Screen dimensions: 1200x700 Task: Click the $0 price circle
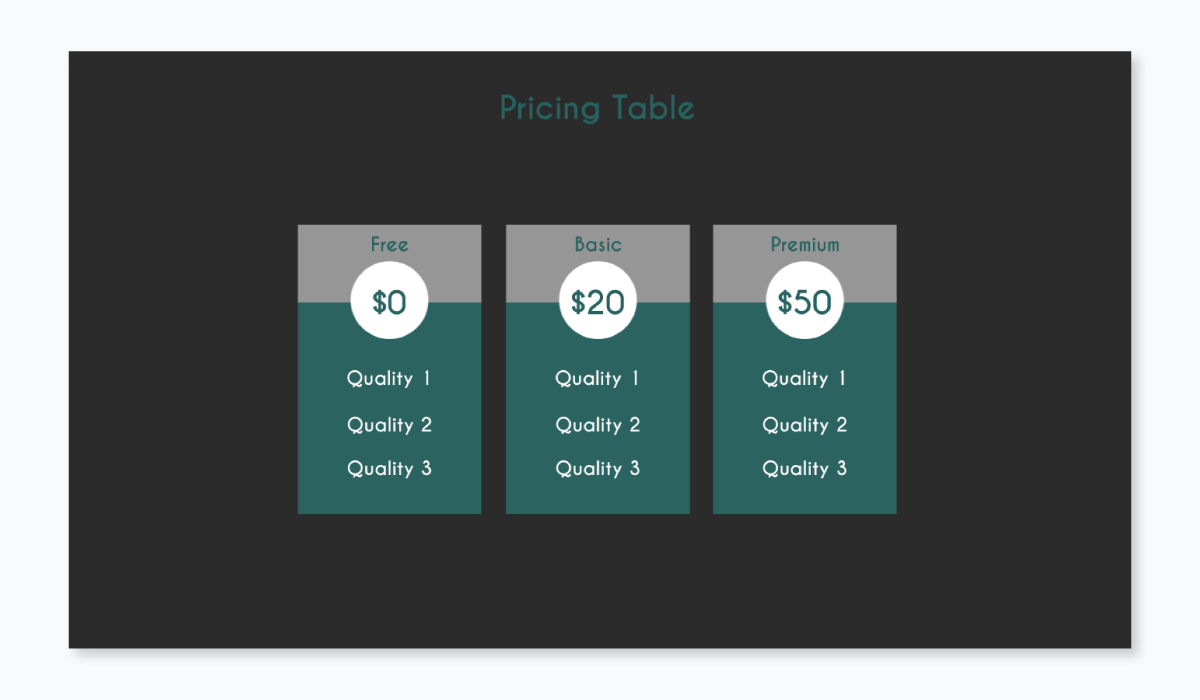pyautogui.click(x=389, y=301)
